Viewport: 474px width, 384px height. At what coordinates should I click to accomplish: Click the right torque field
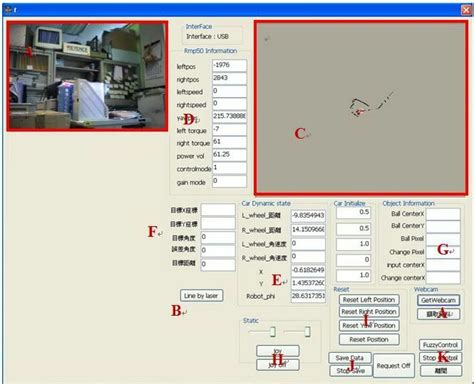pos(229,142)
